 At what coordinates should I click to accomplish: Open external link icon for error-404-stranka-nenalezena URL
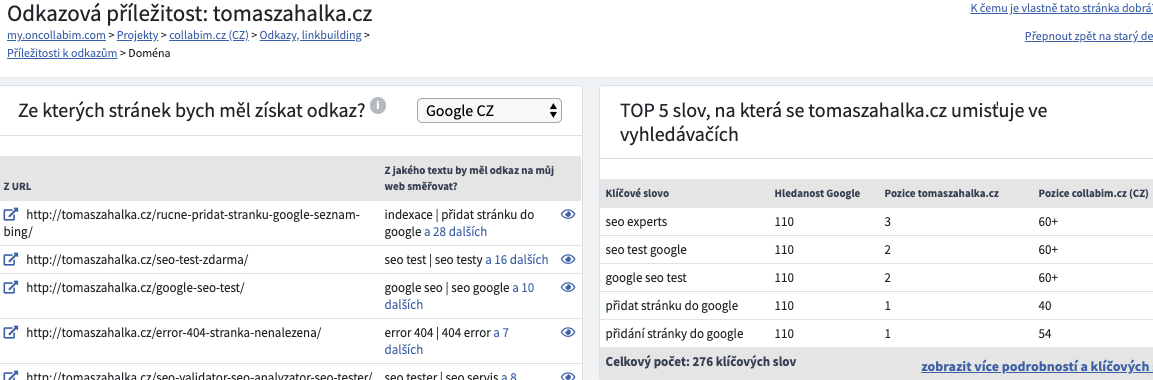click(x=10, y=332)
